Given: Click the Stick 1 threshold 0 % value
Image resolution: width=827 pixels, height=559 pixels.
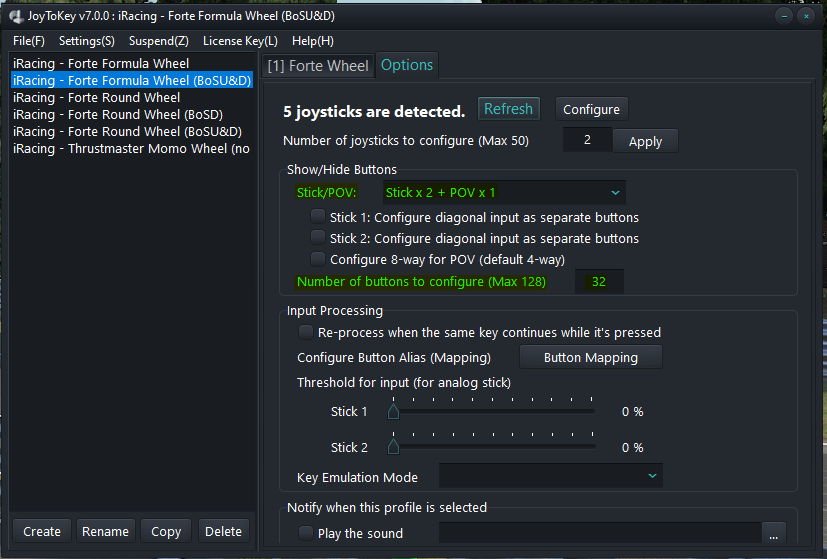Looking at the screenshot, I should [x=632, y=412].
